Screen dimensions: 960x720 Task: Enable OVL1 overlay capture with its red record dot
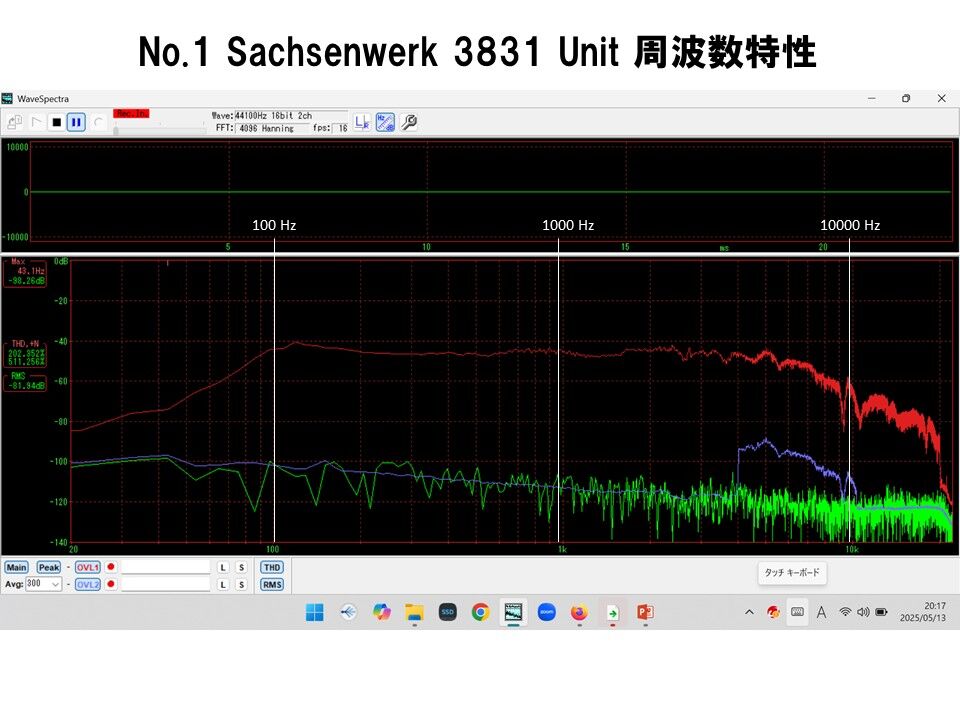(111, 567)
